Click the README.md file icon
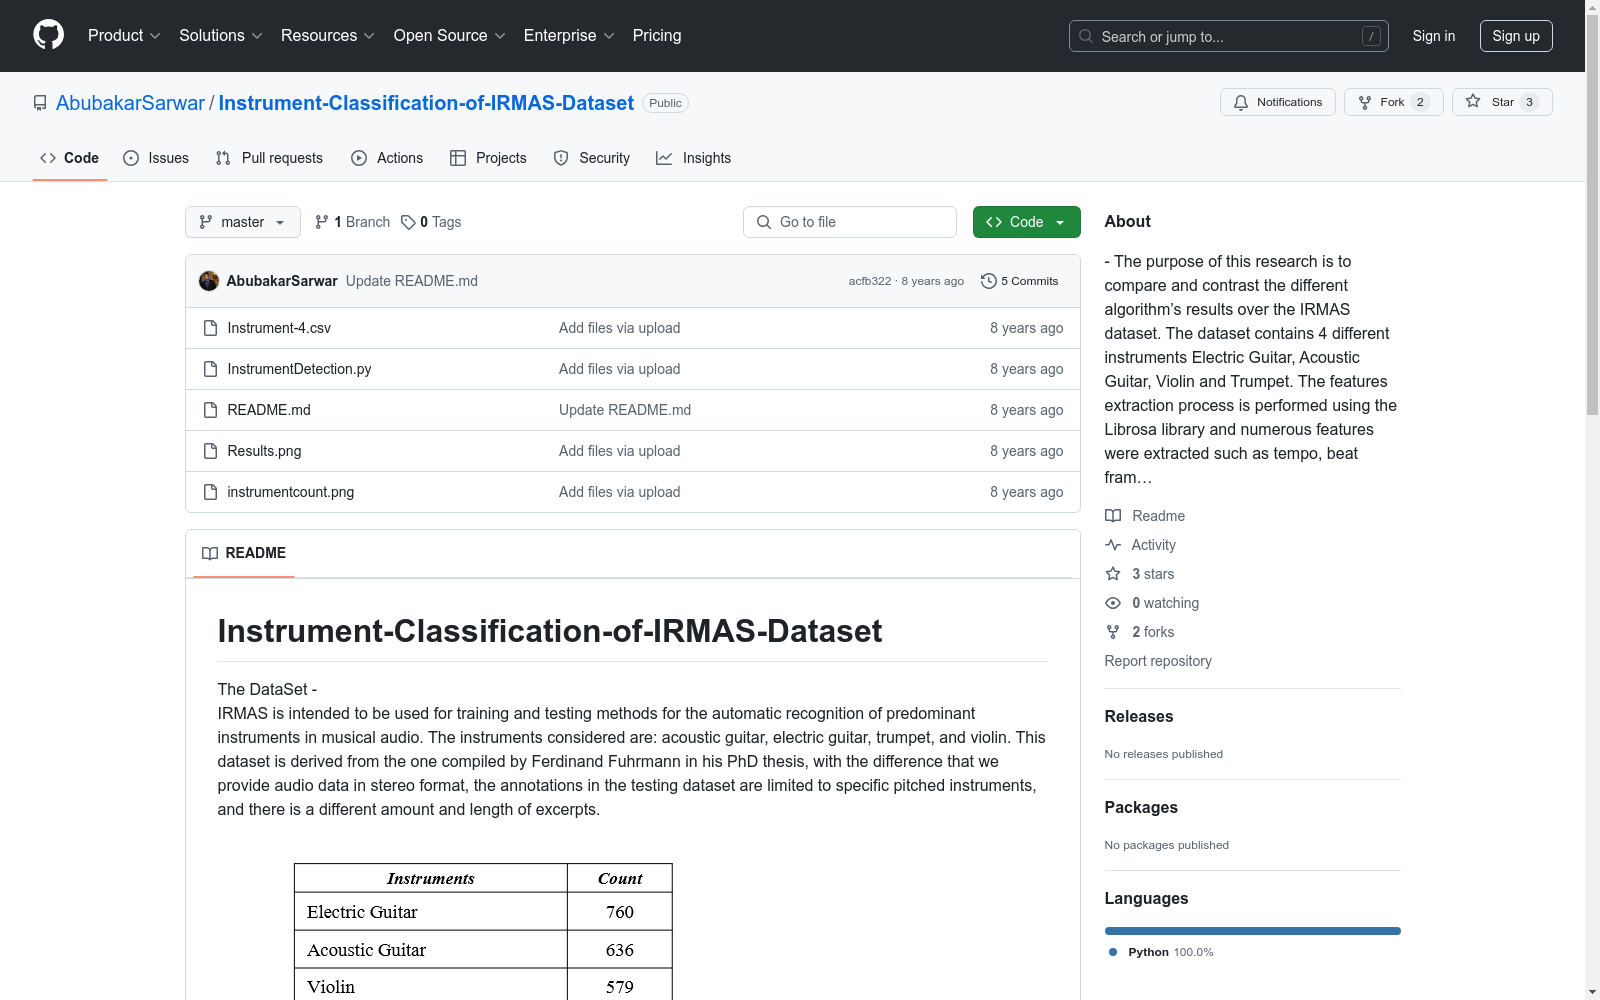This screenshot has height=1000, width=1600. pos(210,410)
